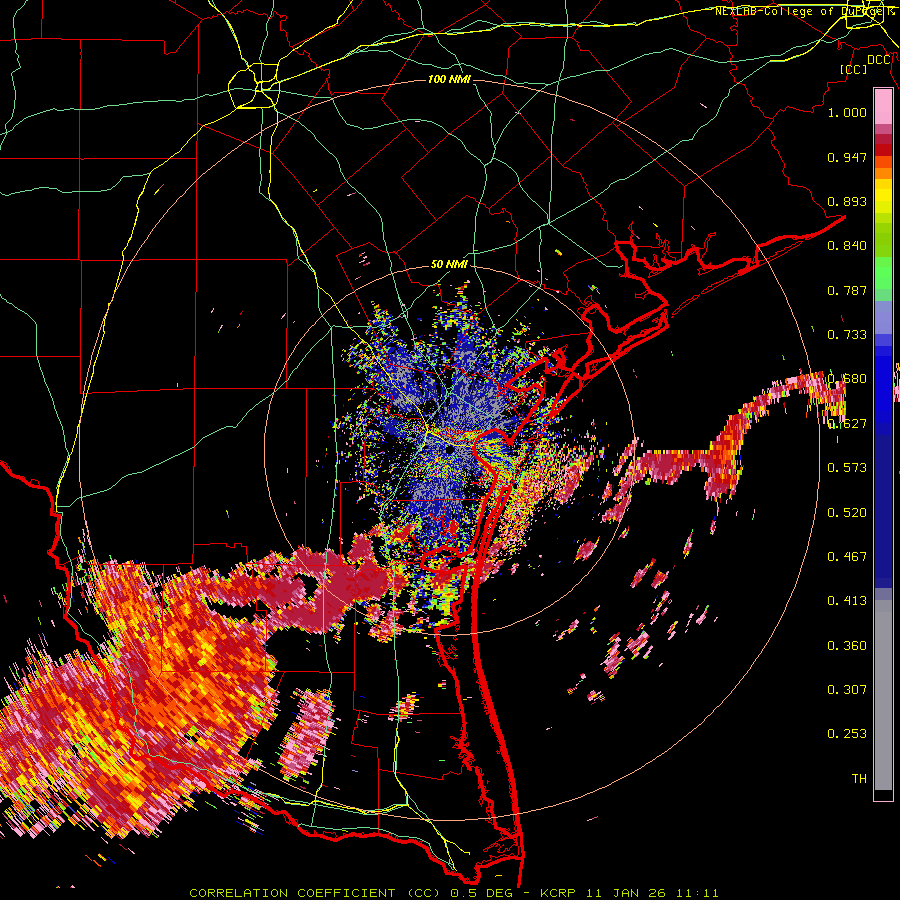The height and width of the screenshot is (900, 900).
Task: Click the 0.787 legend value
Action: click(847, 290)
